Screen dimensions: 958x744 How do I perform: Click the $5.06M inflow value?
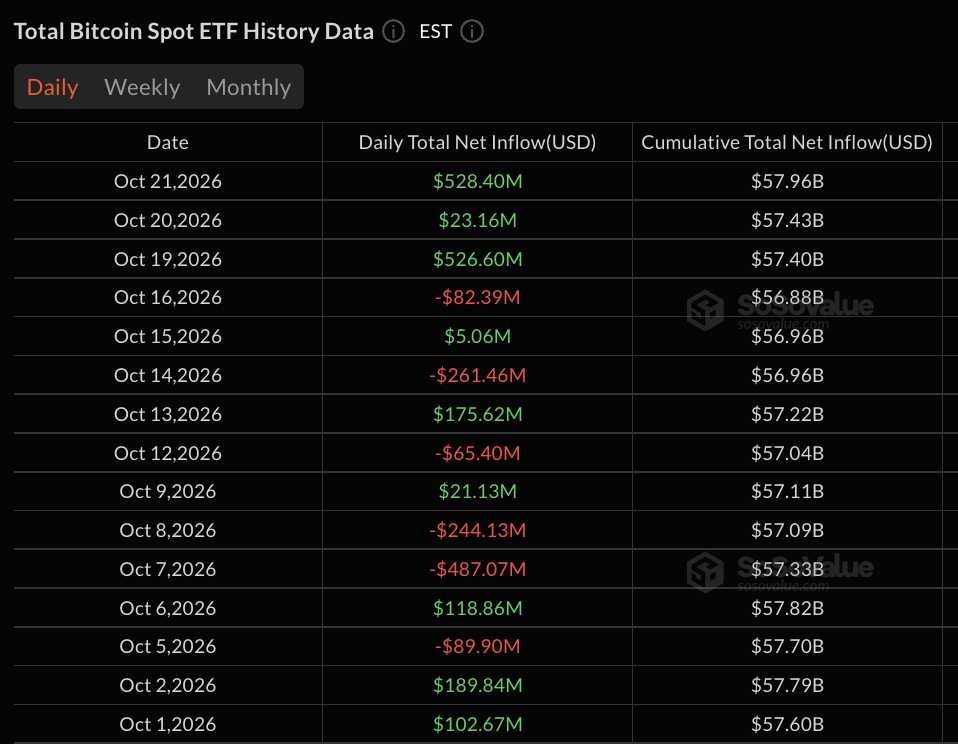(x=478, y=337)
